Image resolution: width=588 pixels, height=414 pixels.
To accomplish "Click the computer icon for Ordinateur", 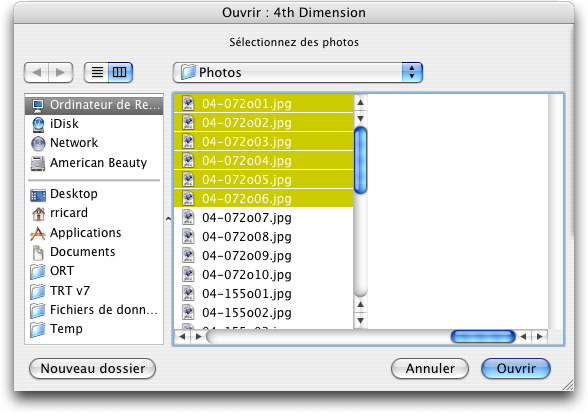I will click(x=38, y=105).
